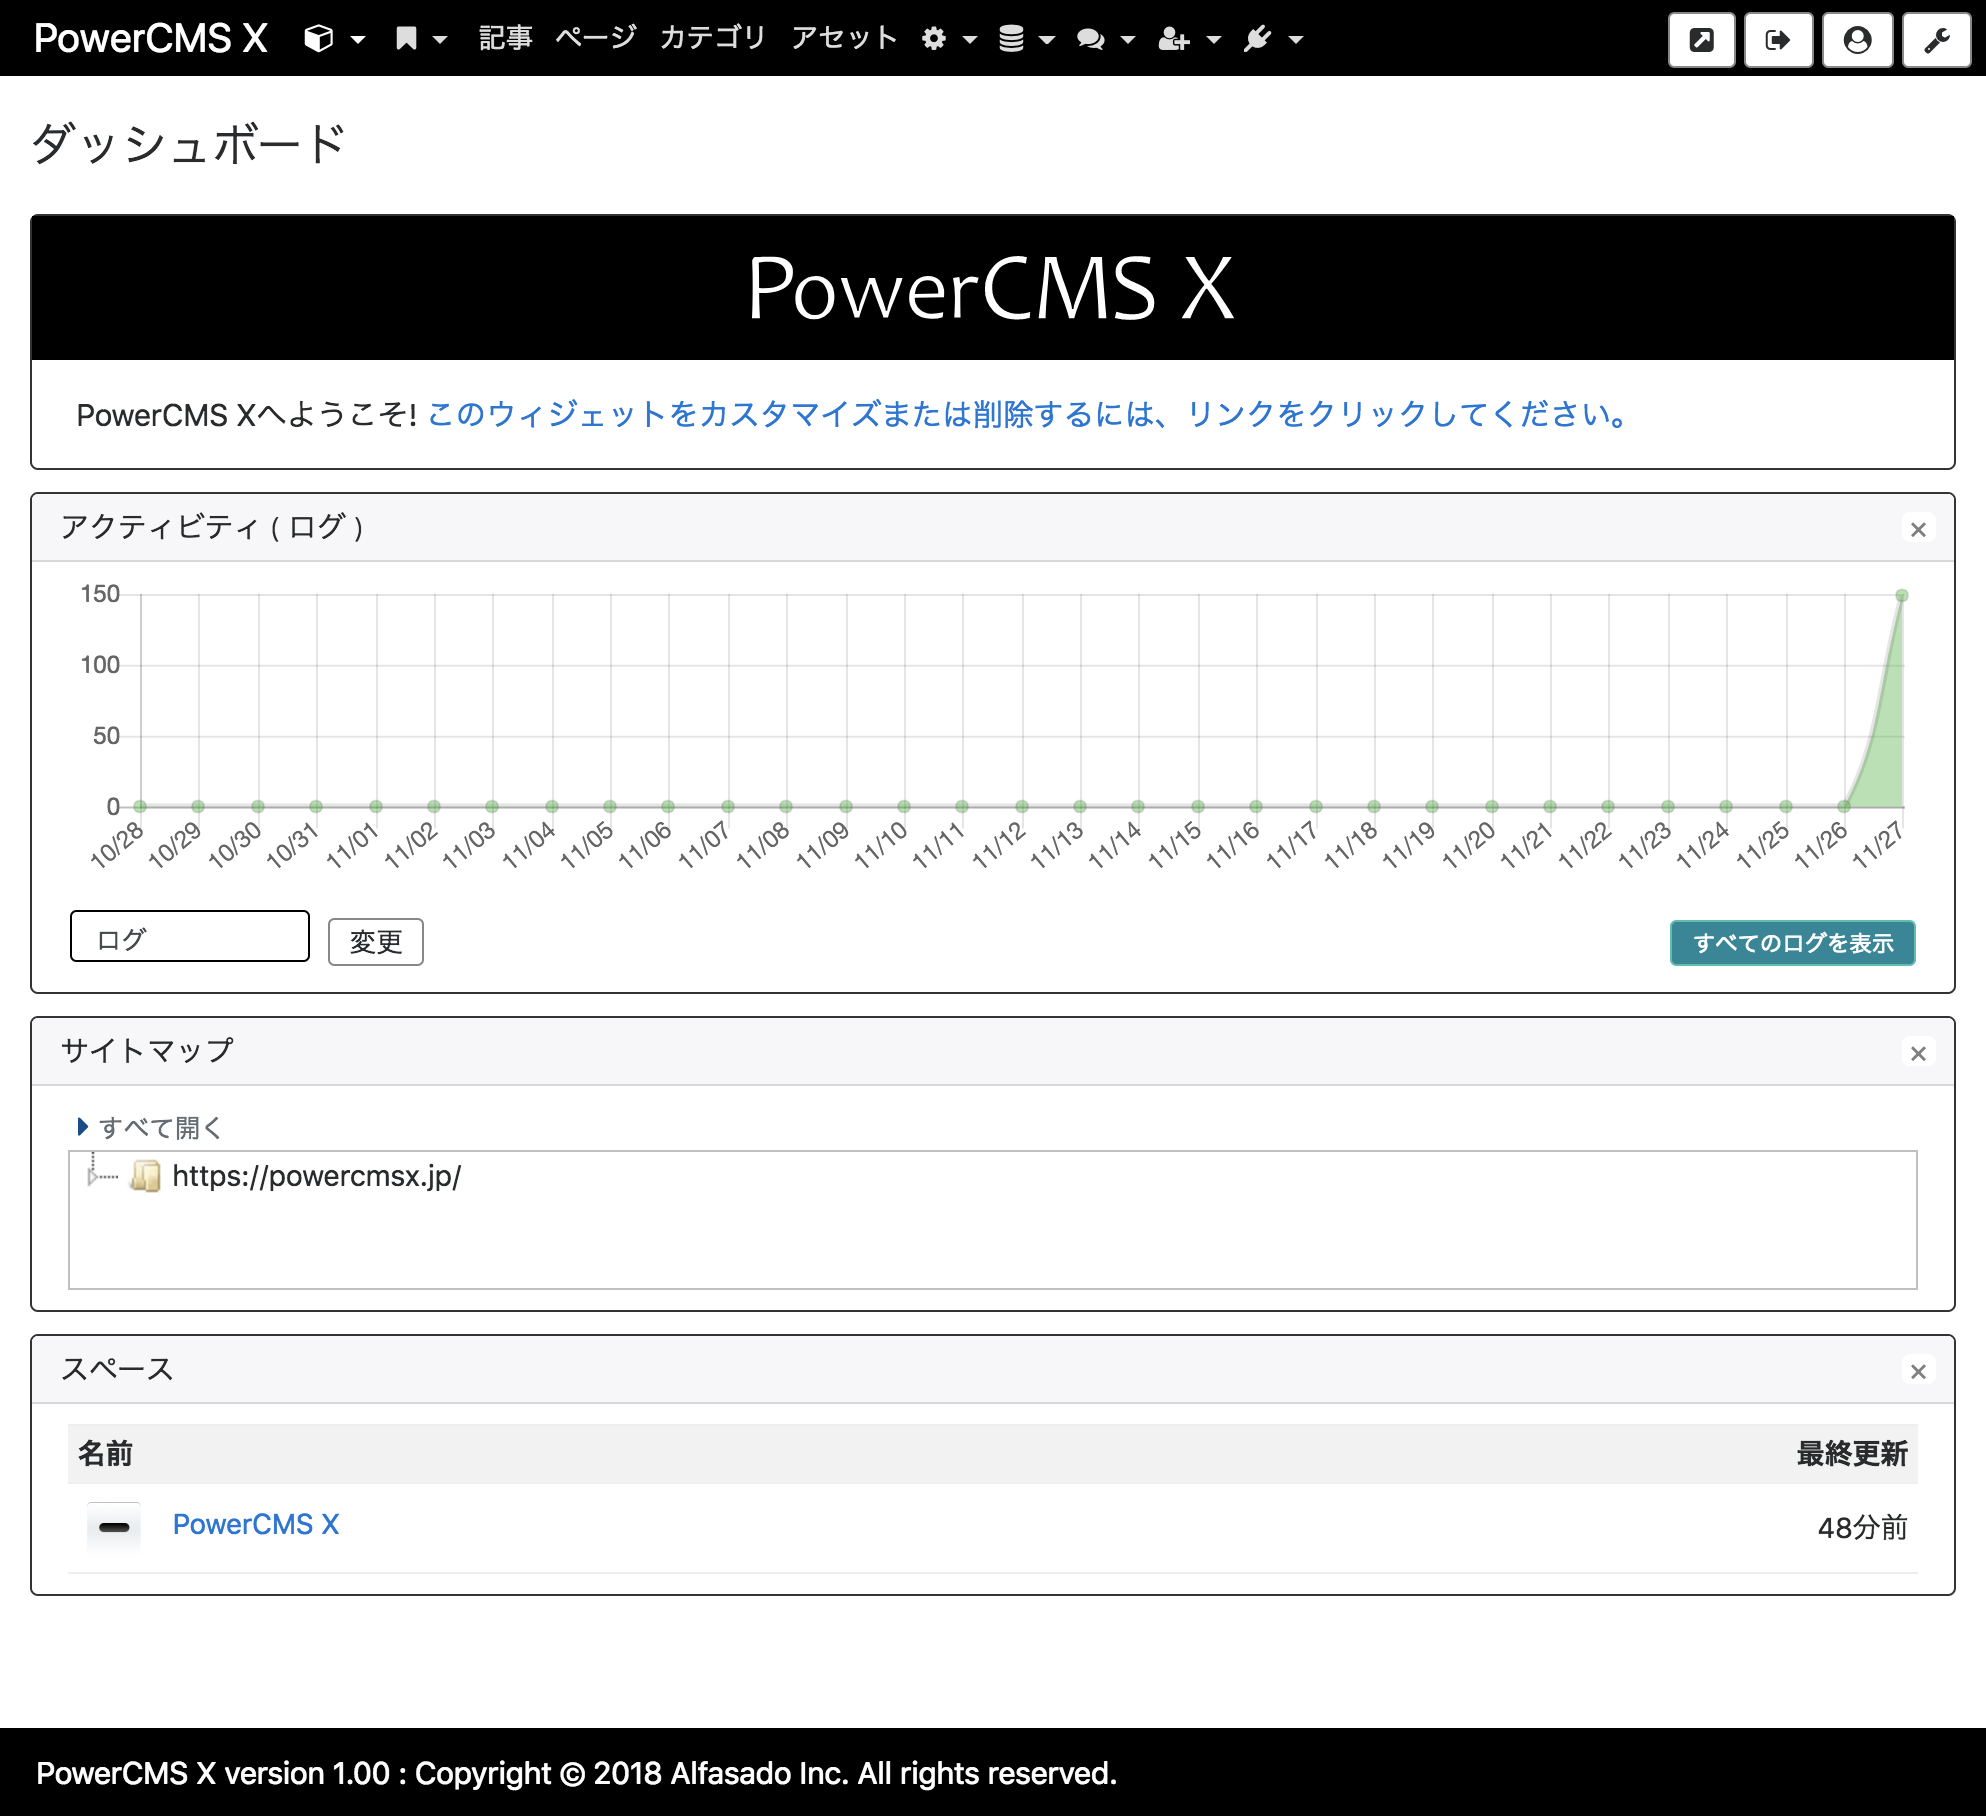
Task: Select the カテゴリ menu item
Action: tap(712, 38)
